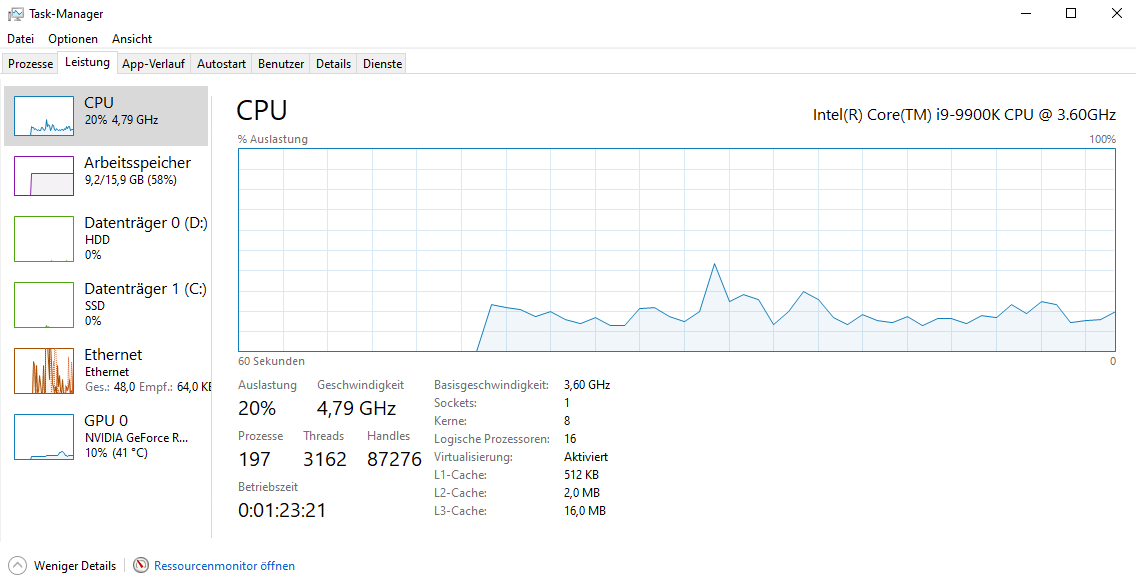Click the Weniger Details chevron icon
This screenshot has width=1136, height=587.
coord(19,565)
